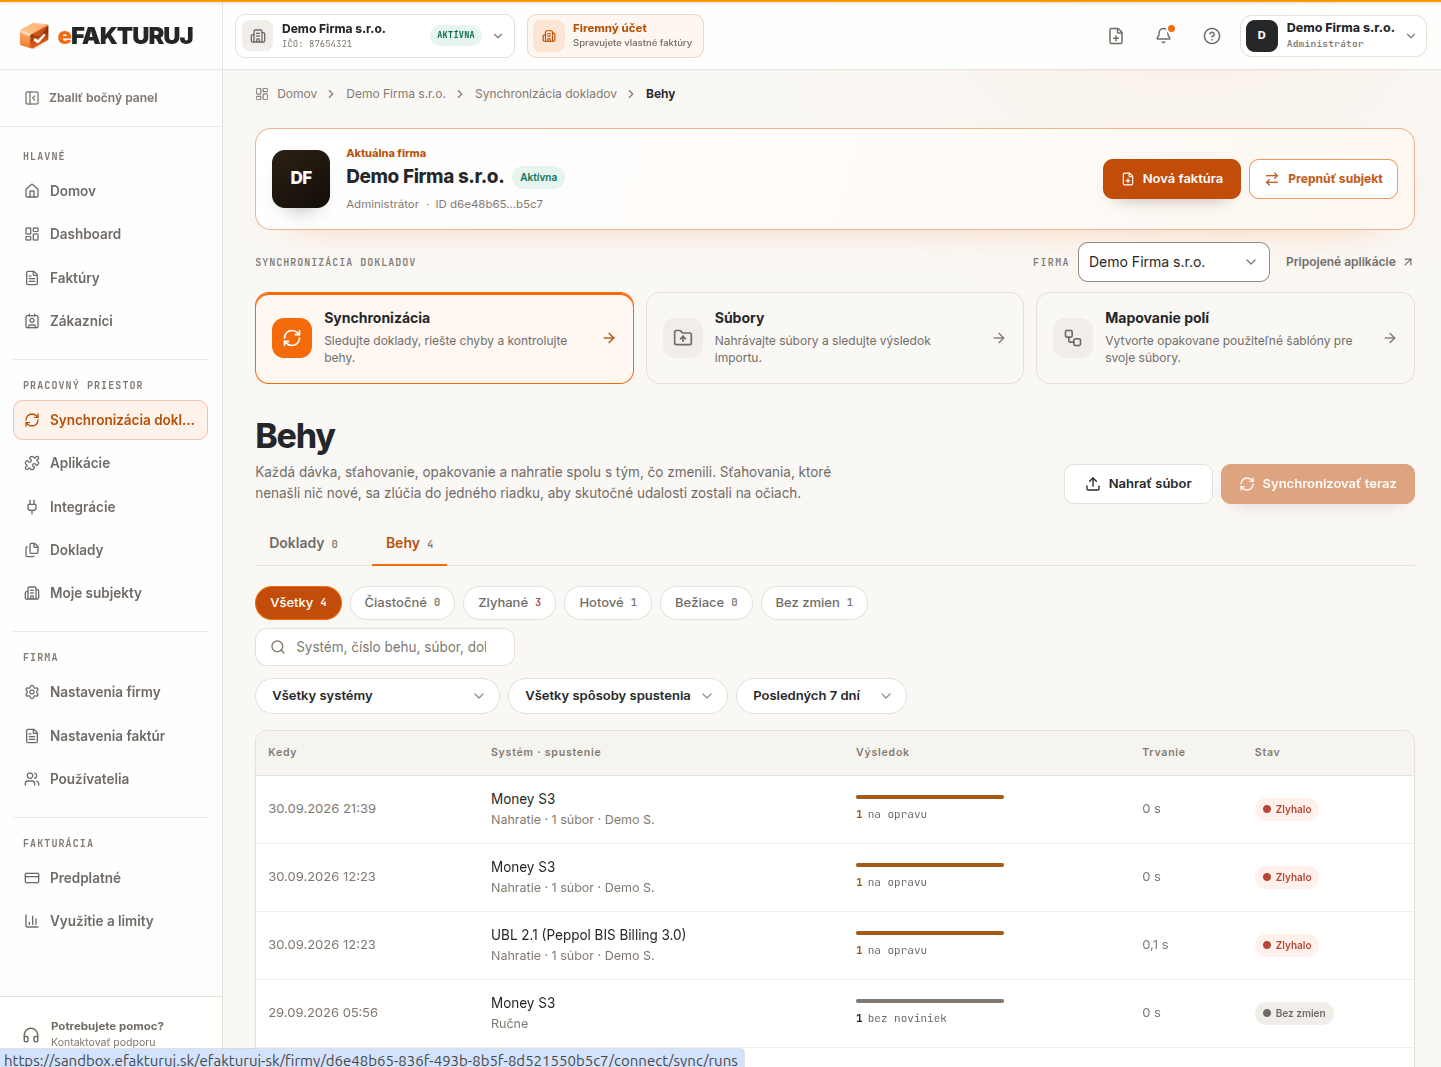
Task: Click the eFAKTURUJ logo
Action: click(x=106, y=36)
